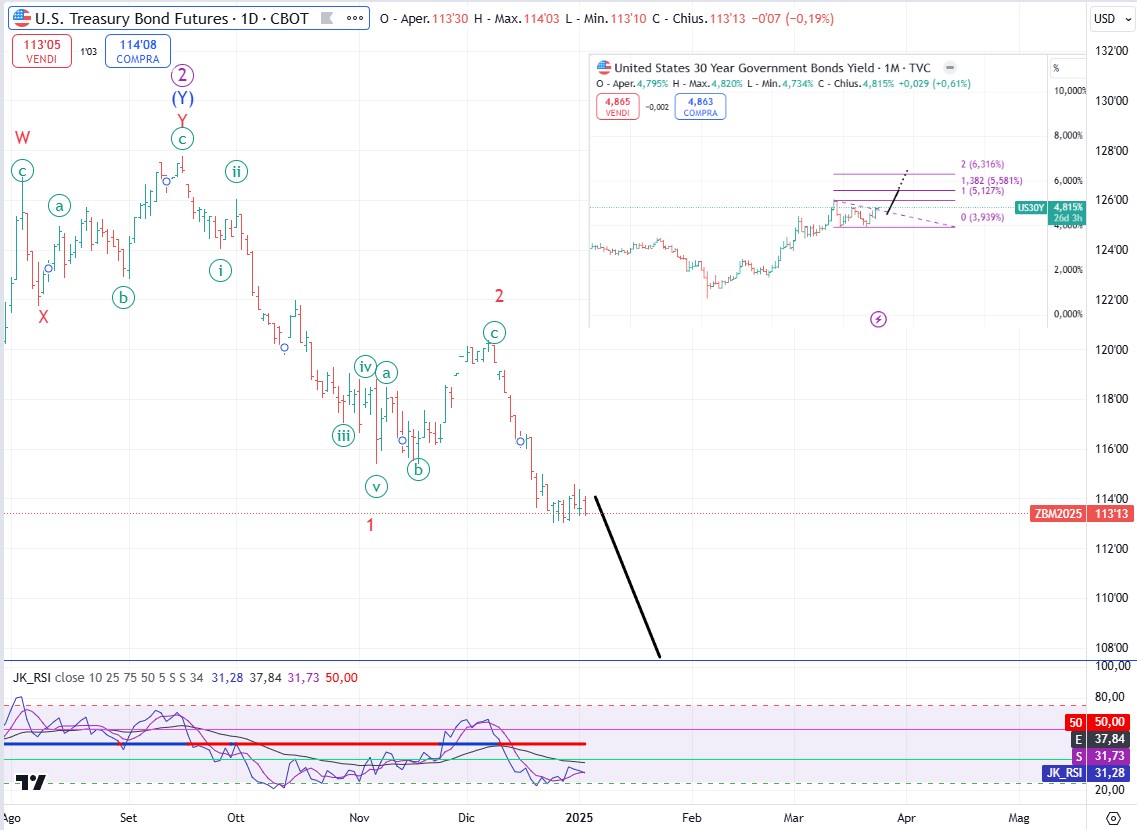Open the U.S. Treasury Bond Futures symbol title

click(x=172, y=18)
